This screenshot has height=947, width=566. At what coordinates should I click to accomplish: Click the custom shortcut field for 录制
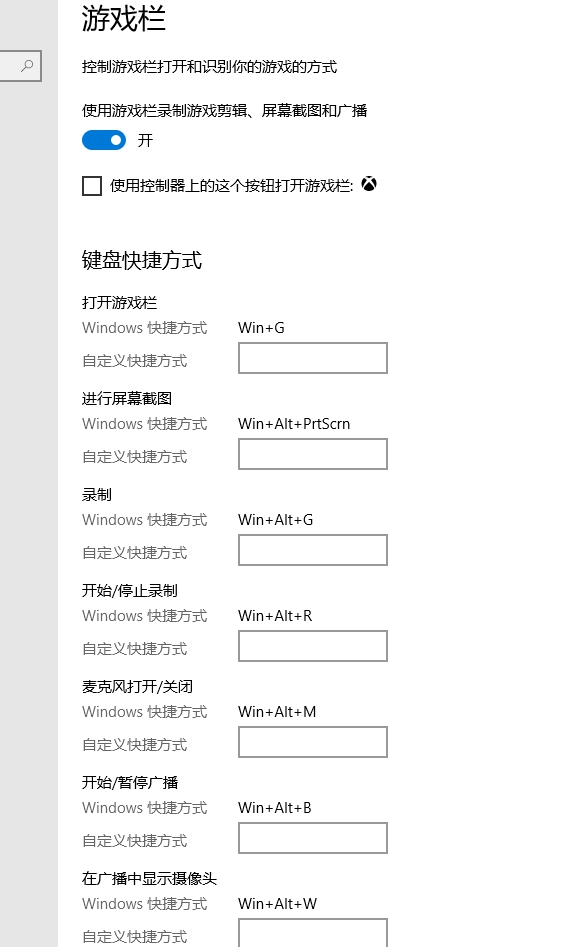pyautogui.click(x=313, y=550)
